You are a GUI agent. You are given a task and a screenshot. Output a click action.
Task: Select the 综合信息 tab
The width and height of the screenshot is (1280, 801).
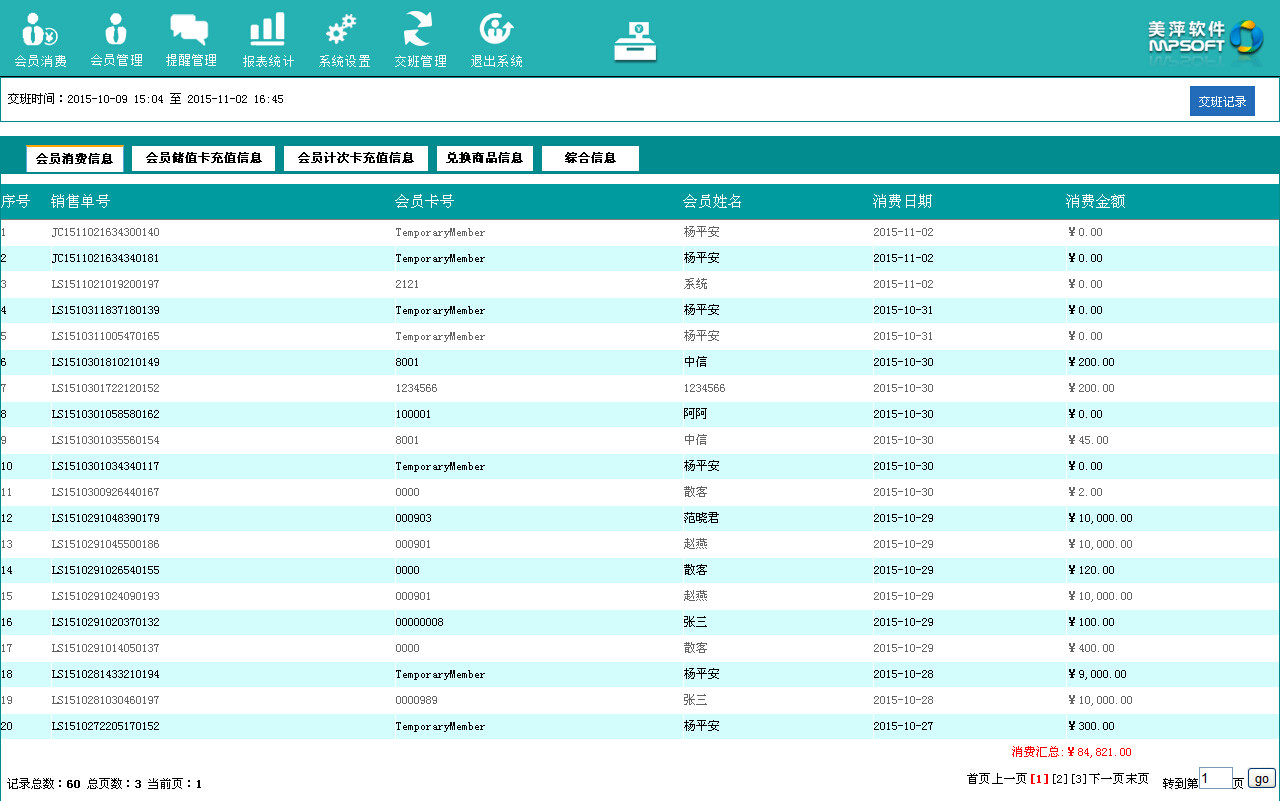pos(590,158)
